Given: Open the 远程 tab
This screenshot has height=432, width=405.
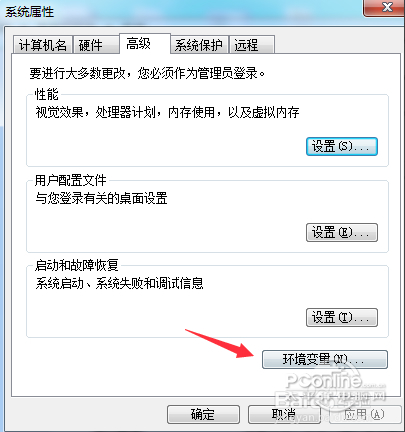Looking at the screenshot, I should [252, 45].
